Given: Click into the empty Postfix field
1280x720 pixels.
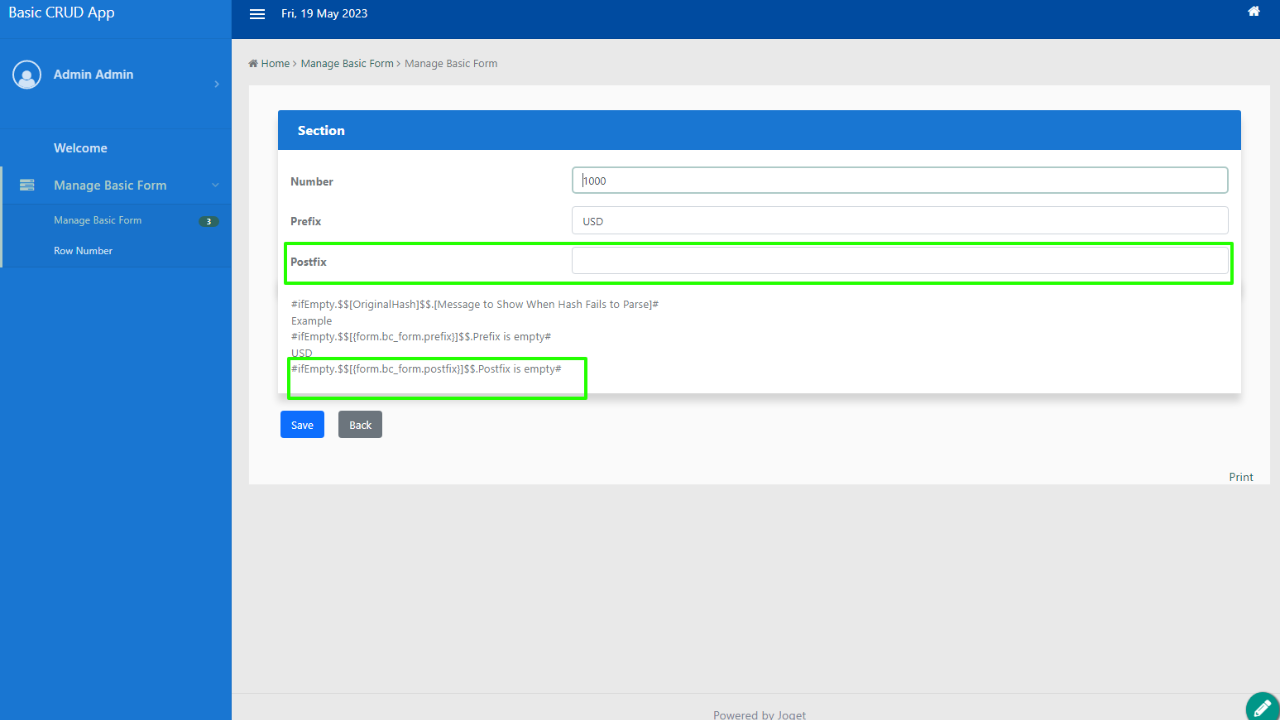Looking at the screenshot, I should click(x=899, y=261).
